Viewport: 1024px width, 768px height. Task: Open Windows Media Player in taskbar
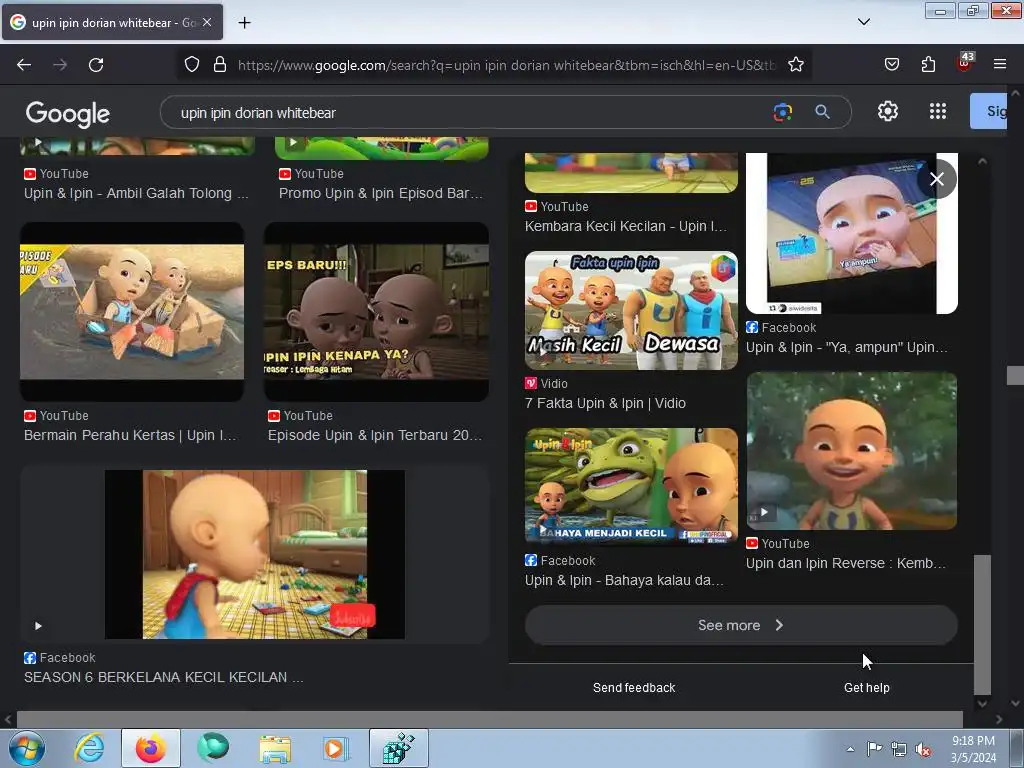[x=336, y=748]
